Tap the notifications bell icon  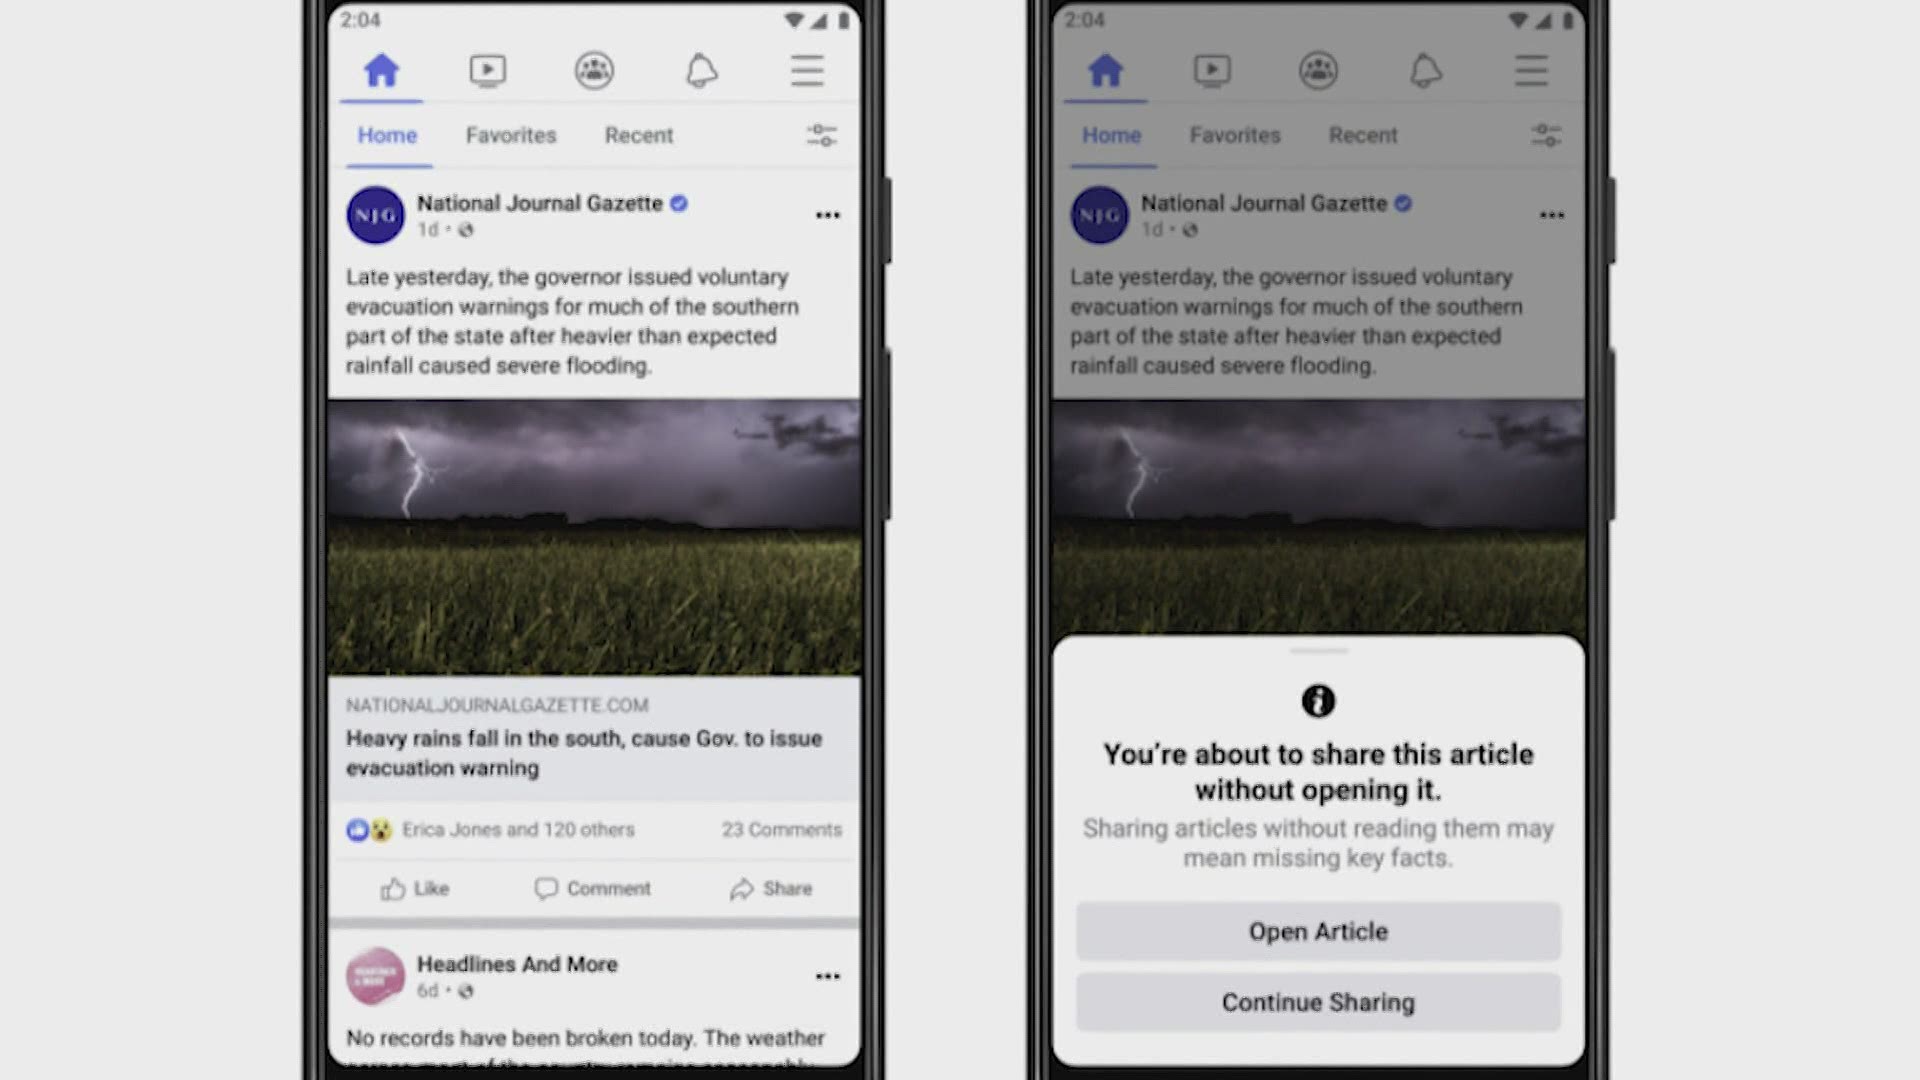(700, 69)
